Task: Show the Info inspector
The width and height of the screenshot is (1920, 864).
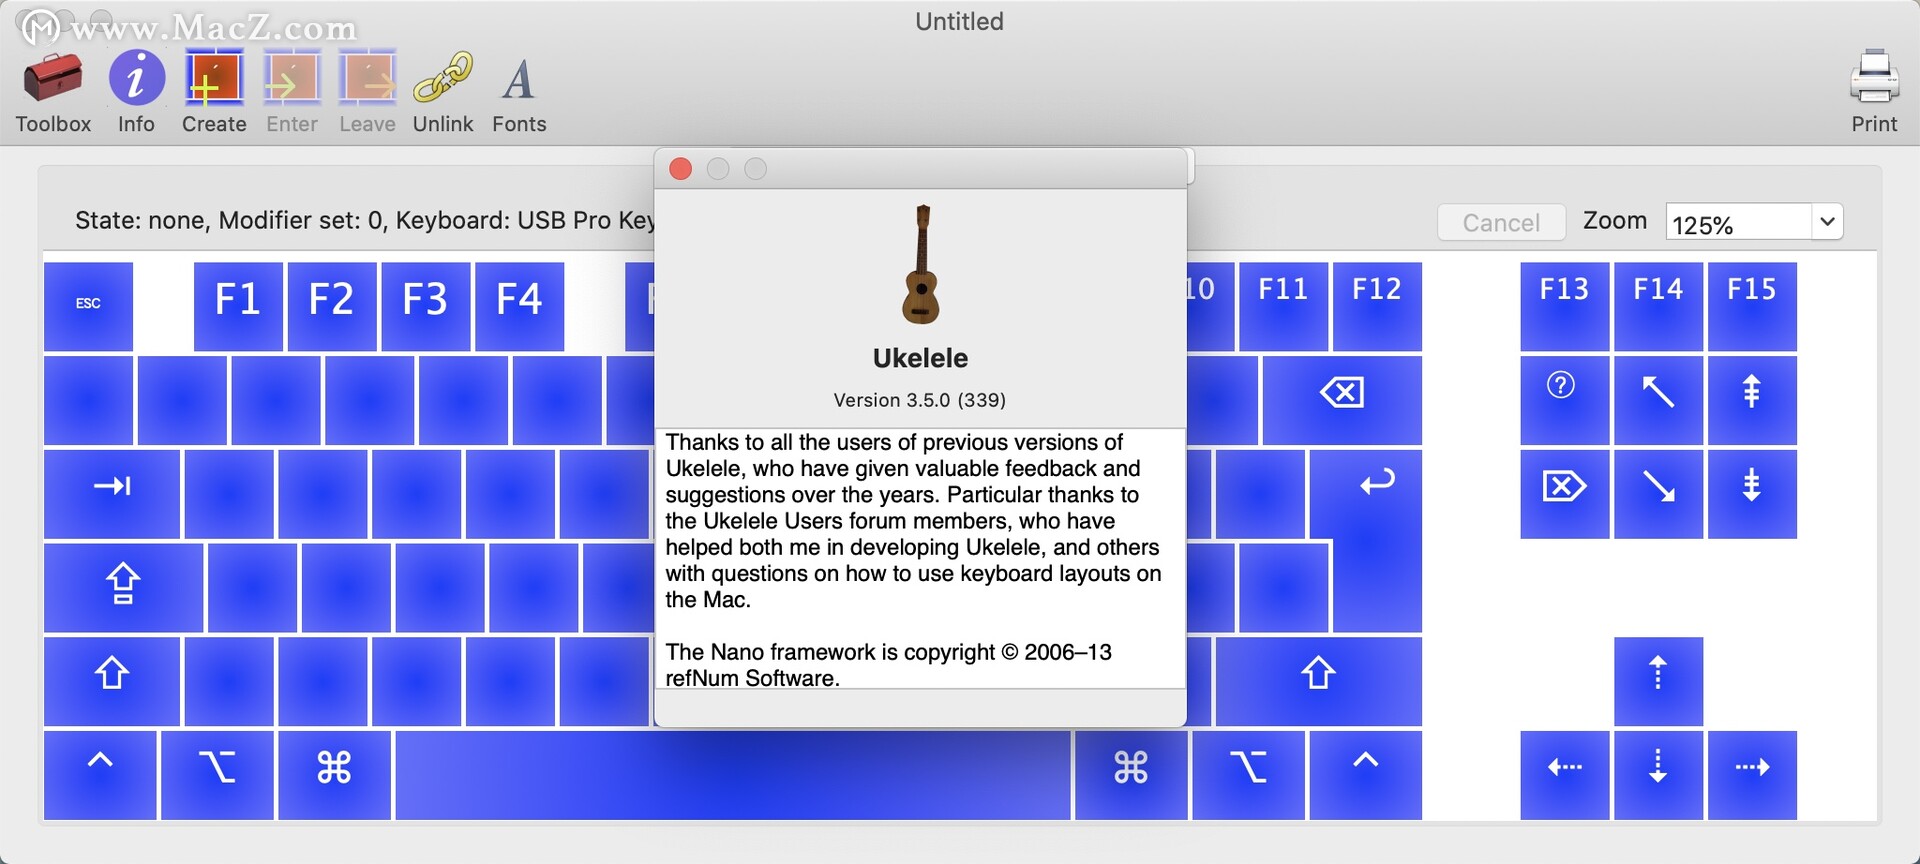Action: coord(136,92)
